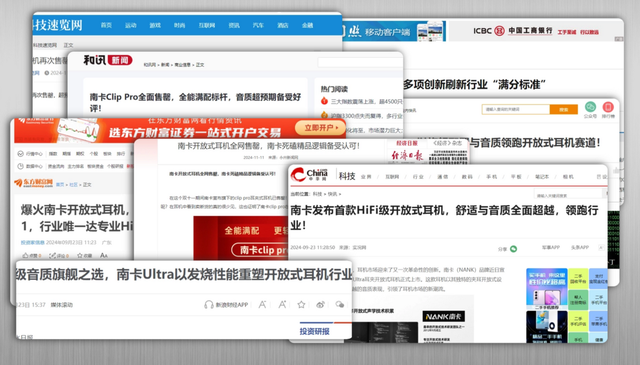Click the search input on the 和讯 page
The width and height of the screenshot is (640, 365).
(360, 62)
